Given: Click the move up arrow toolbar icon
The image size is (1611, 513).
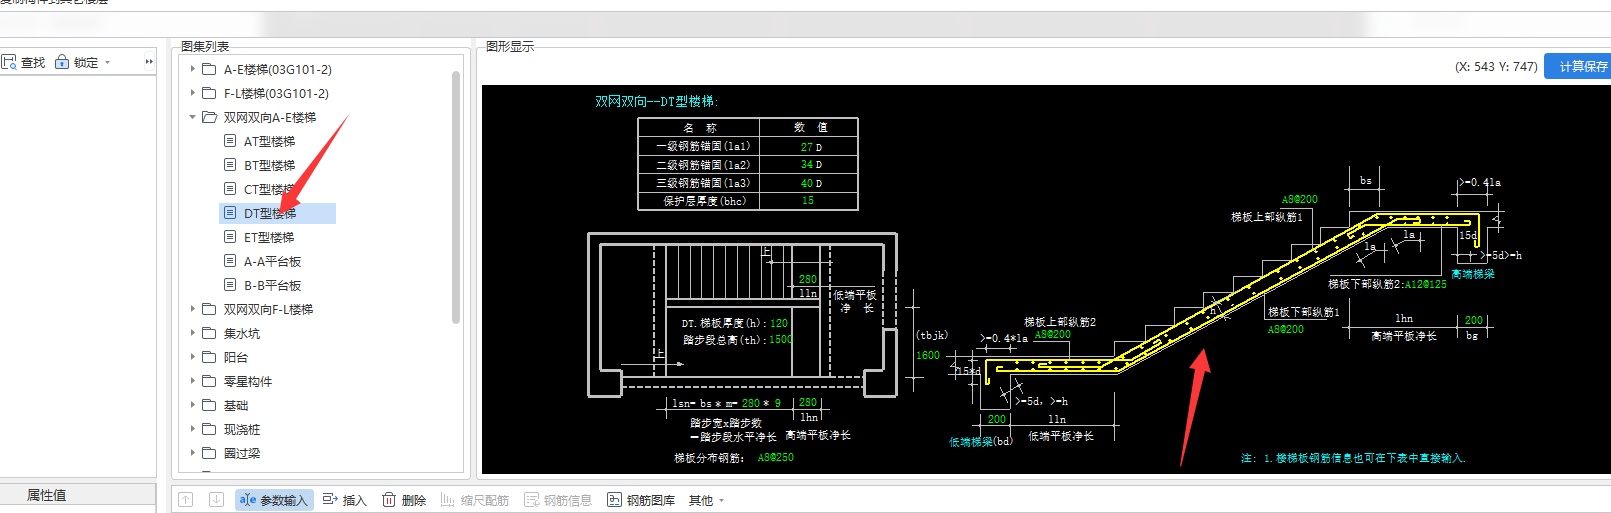Looking at the screenshot, I should pos(186,500).
